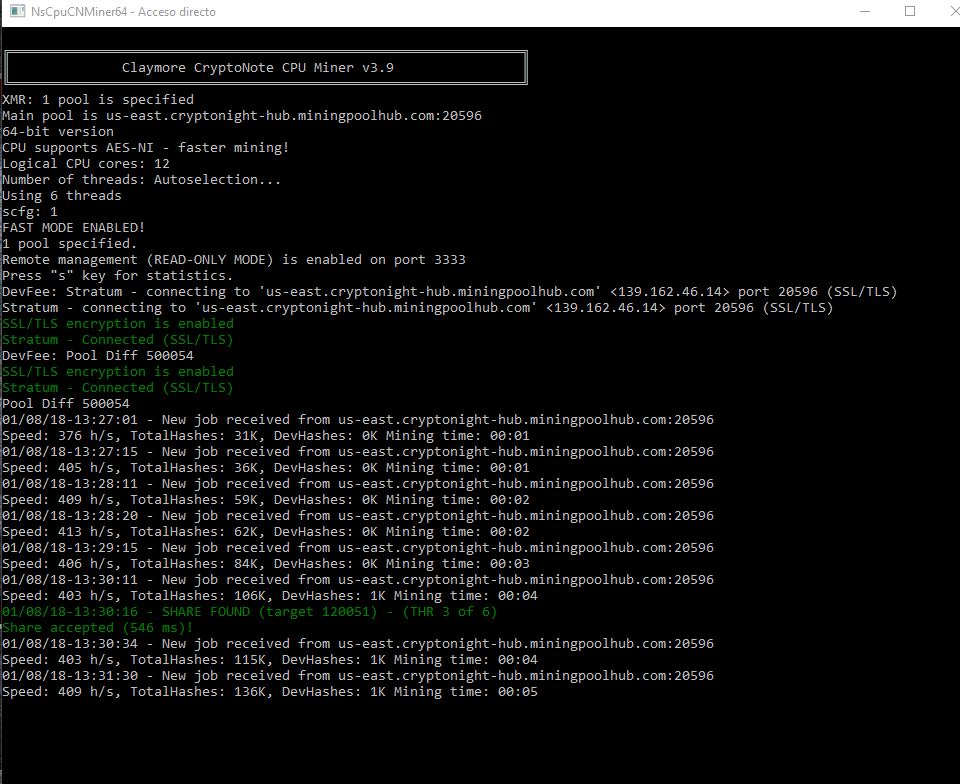The width and height of the screenshot is (960, 784).
Task: Click 'CPU supports AES-NI - faster mining!' line
Action: pyautogui.click(x=145, y=147)
